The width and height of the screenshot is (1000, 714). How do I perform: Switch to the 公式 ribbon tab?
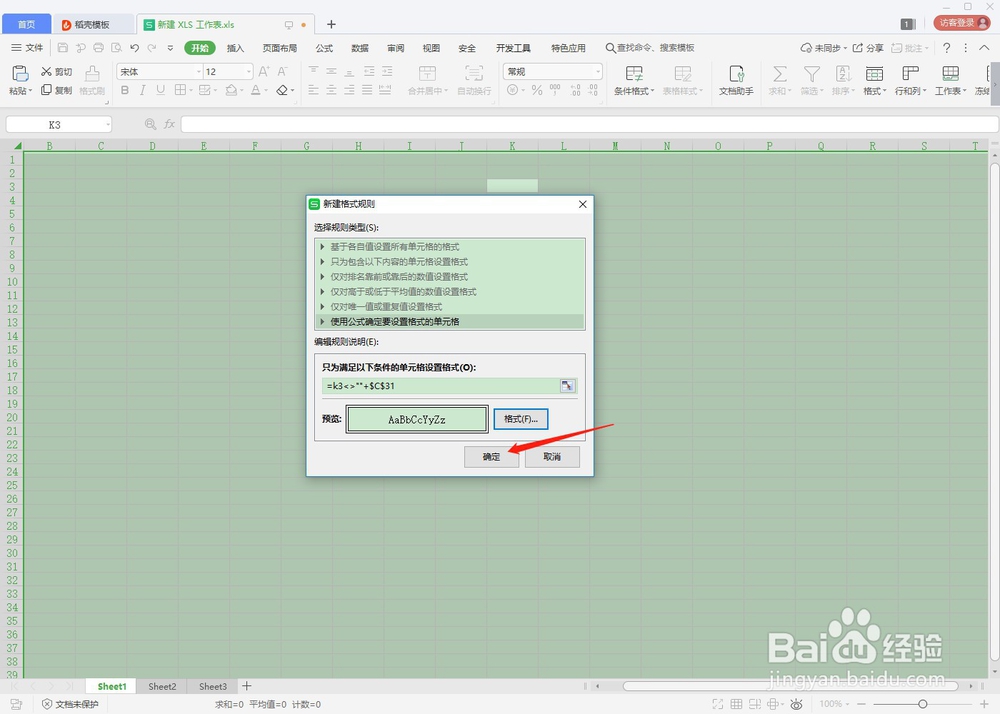click(x=324, y=48)
